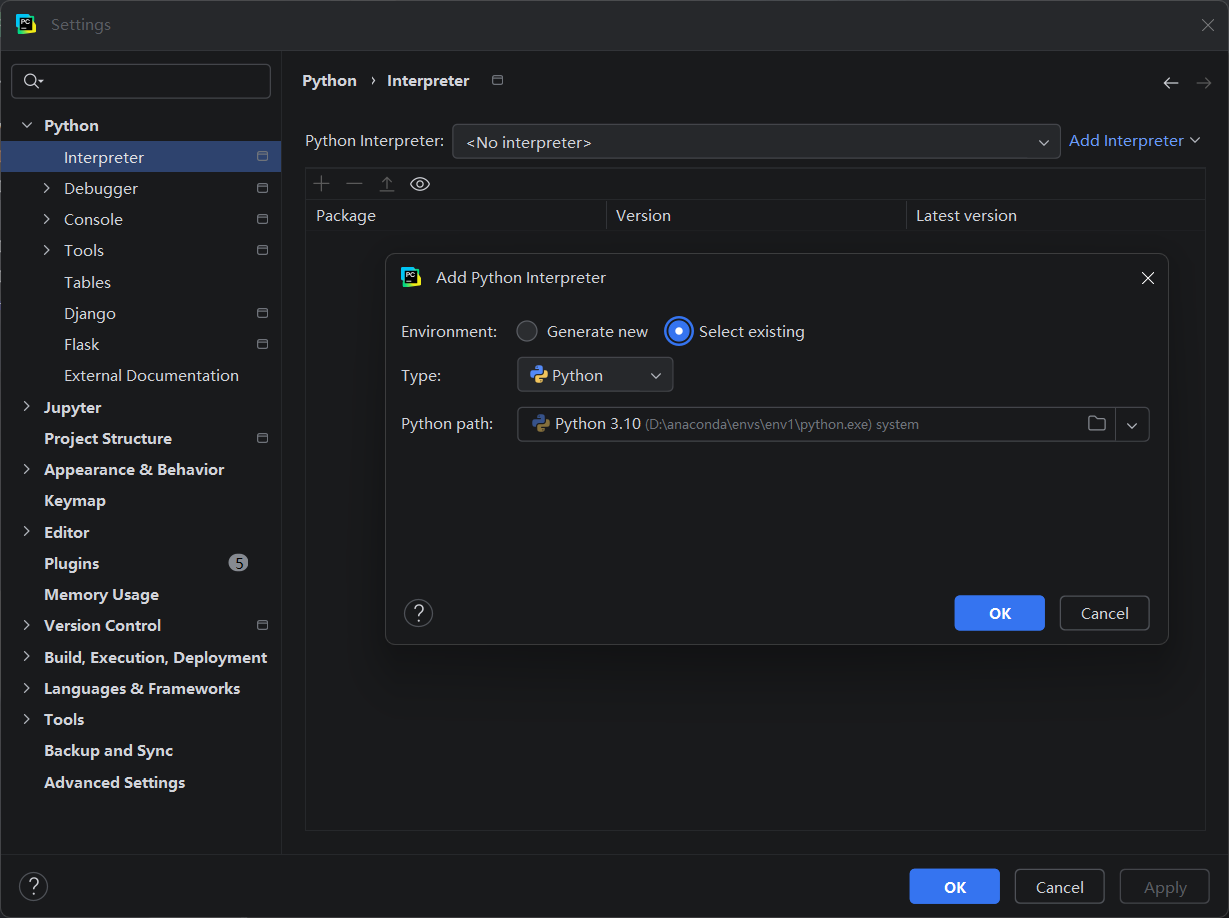Click Cancel in Add Python Interpreter dialog

click(x=1104, y=613)
